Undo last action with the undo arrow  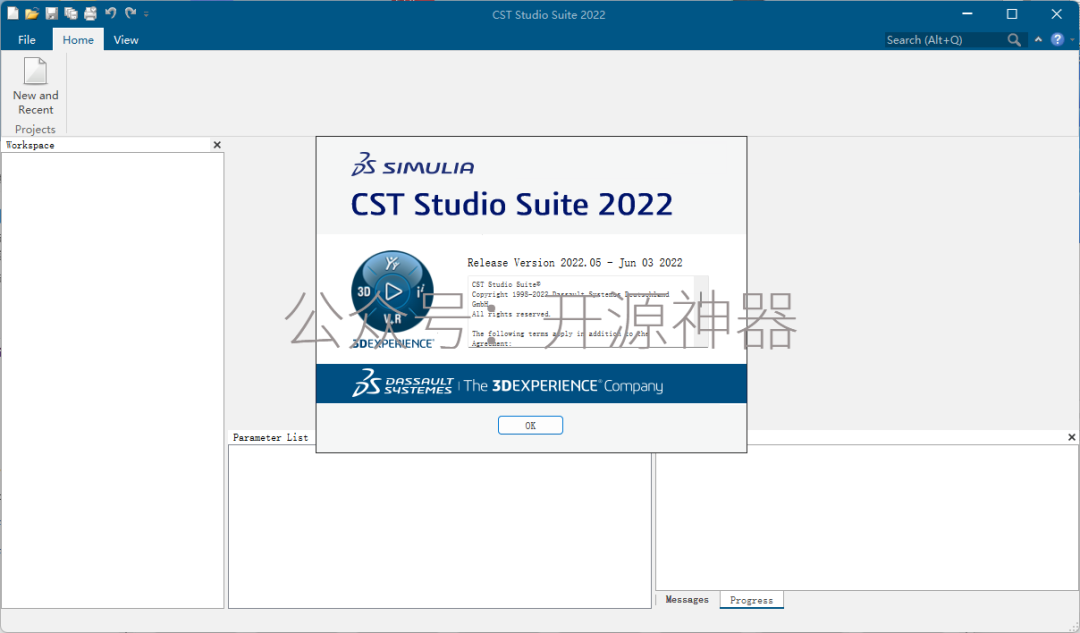[110, 13]
